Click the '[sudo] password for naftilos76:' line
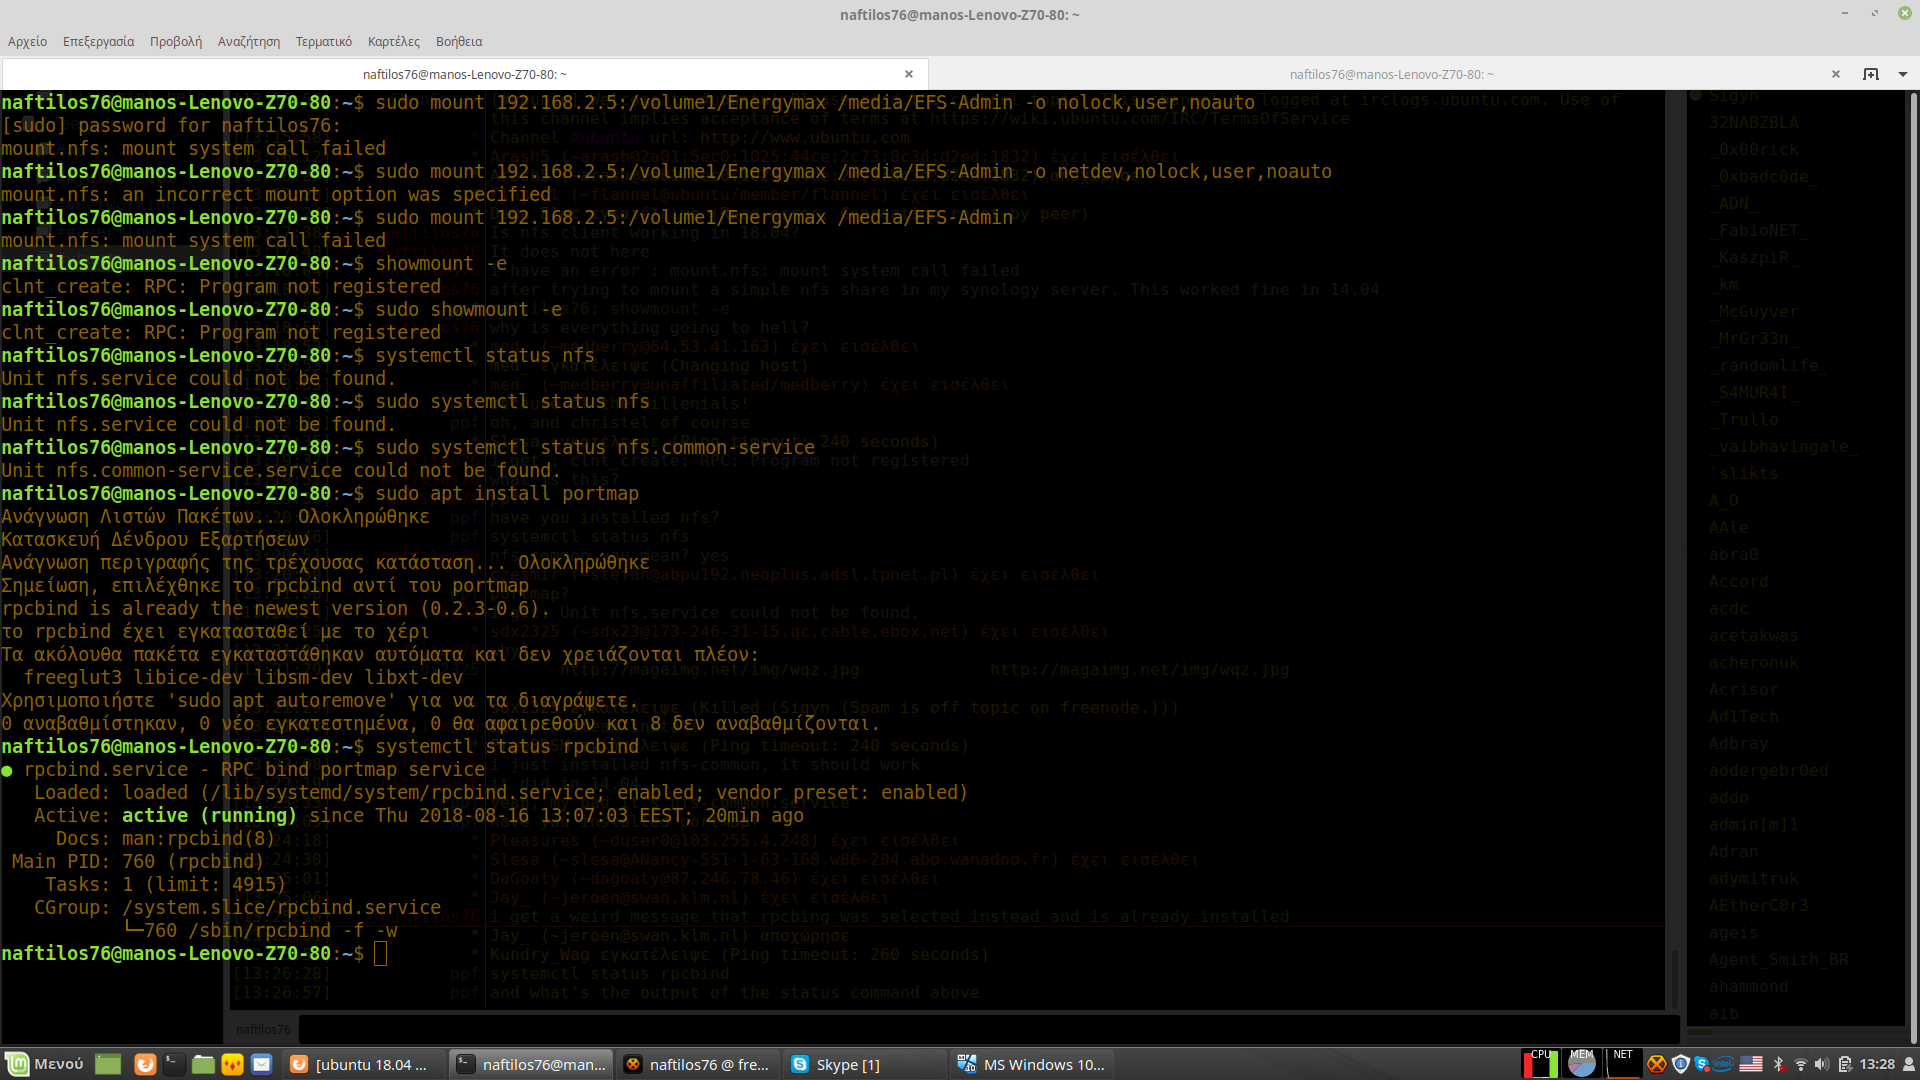 (171, 126)
